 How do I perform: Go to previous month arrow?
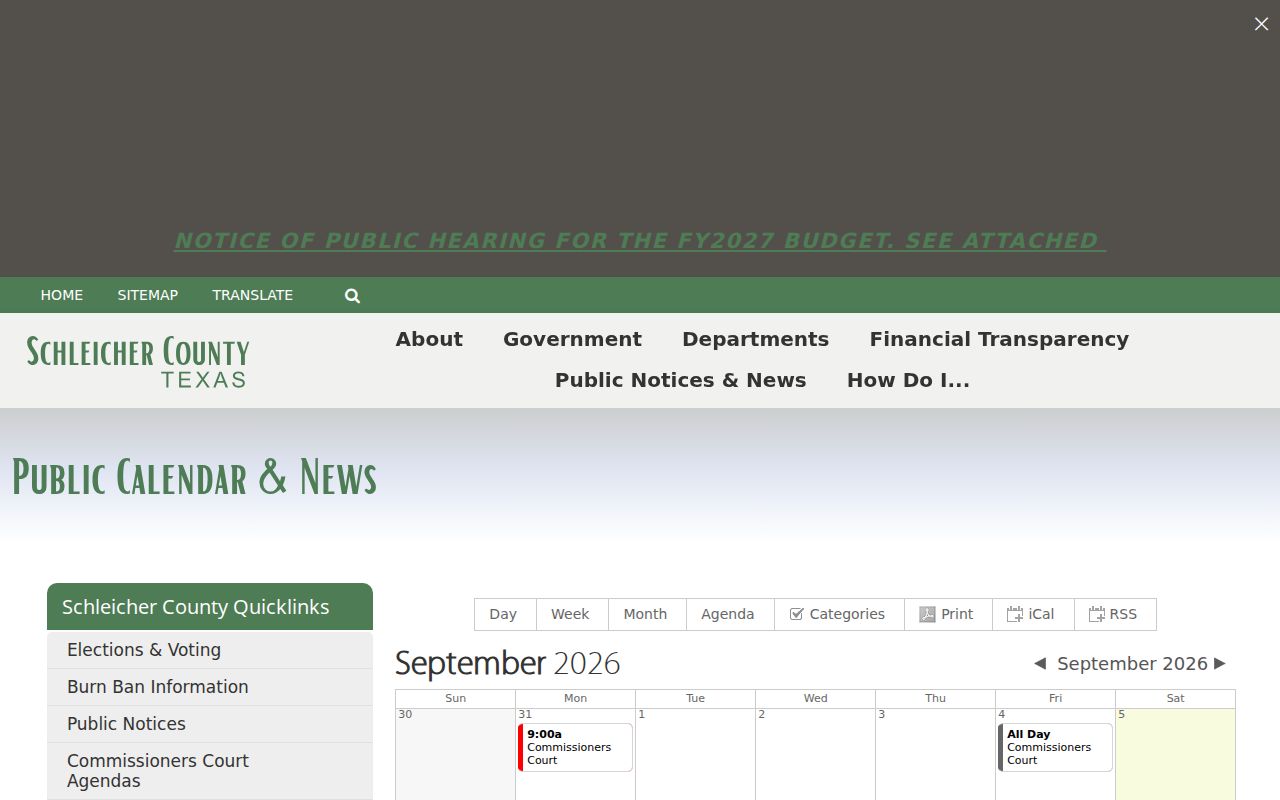1040,664
